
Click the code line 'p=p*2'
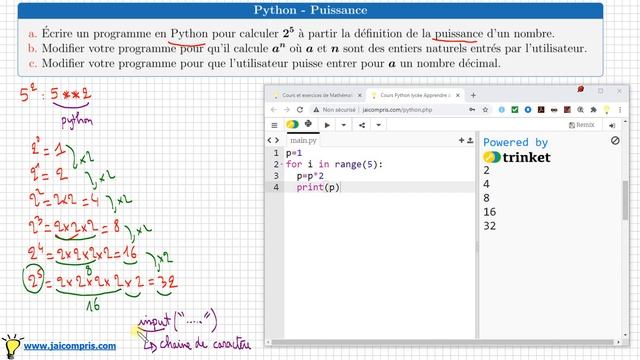(x=310, y=176)
